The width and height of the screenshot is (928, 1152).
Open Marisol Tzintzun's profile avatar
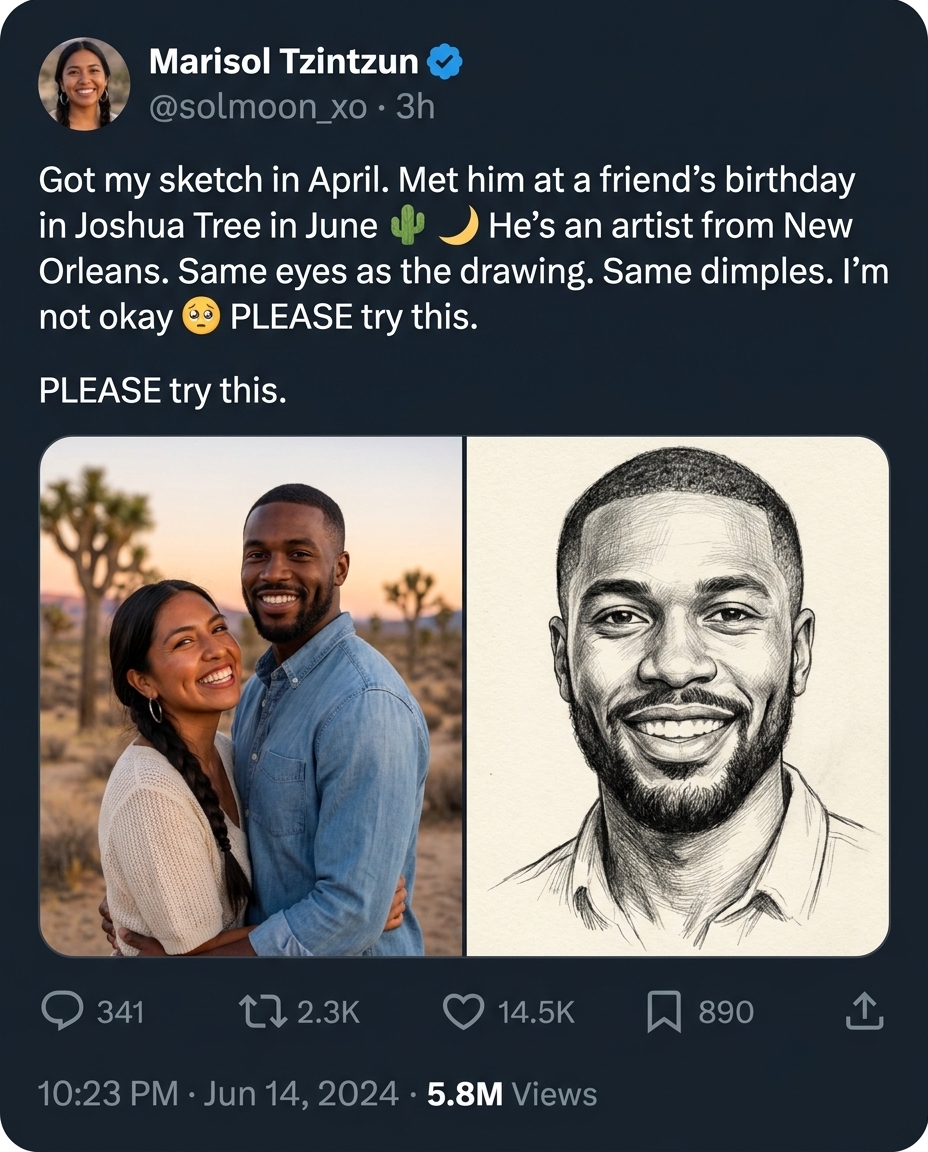pos(84,84)
